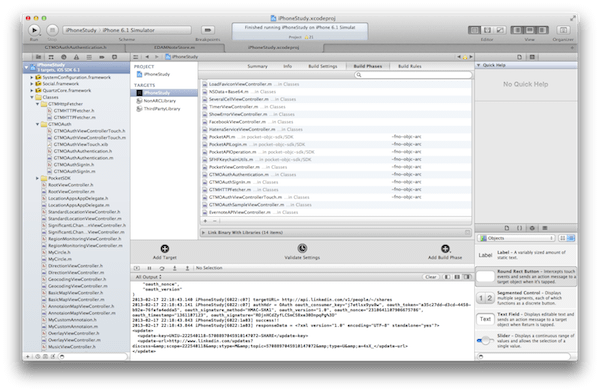Viewport: 600px width, 392px height.
Task: Click the Add Build Phase icon
Action: coord(445,249)
